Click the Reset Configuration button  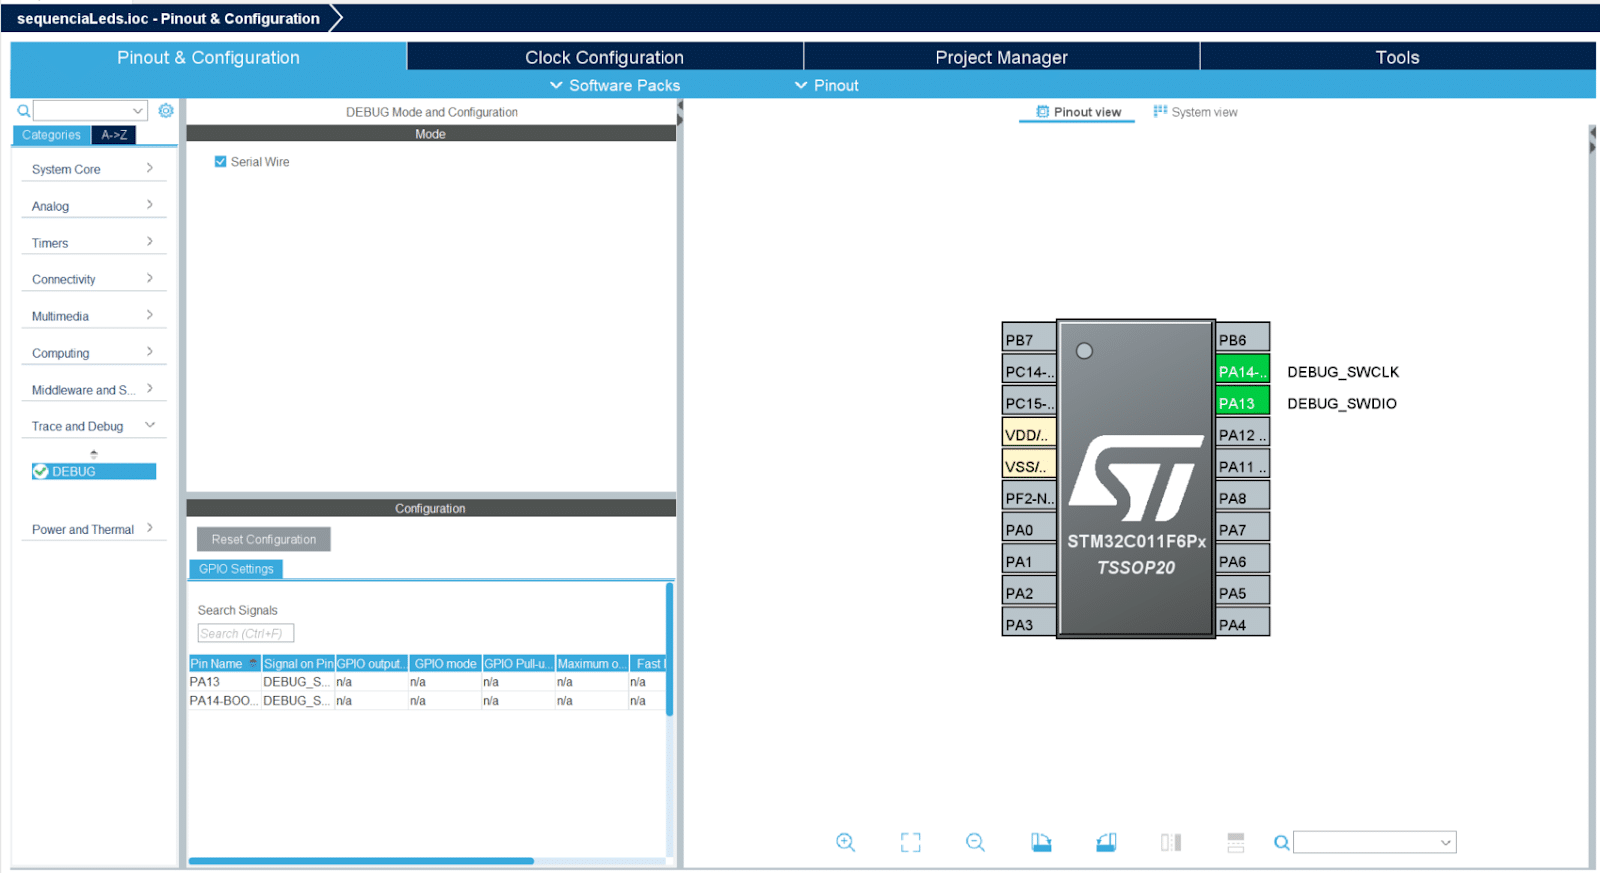(x=263, y=539)
